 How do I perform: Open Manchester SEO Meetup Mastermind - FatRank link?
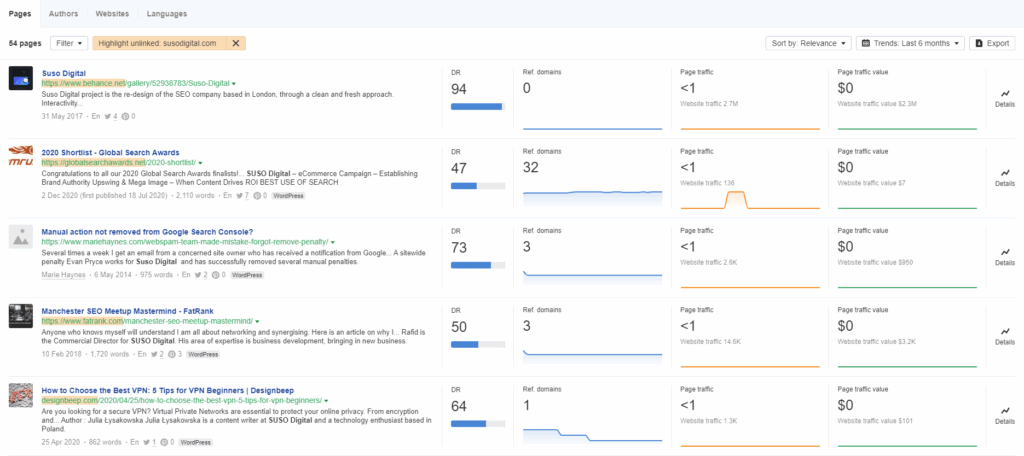pyautogui.click(x=127, y=312)
